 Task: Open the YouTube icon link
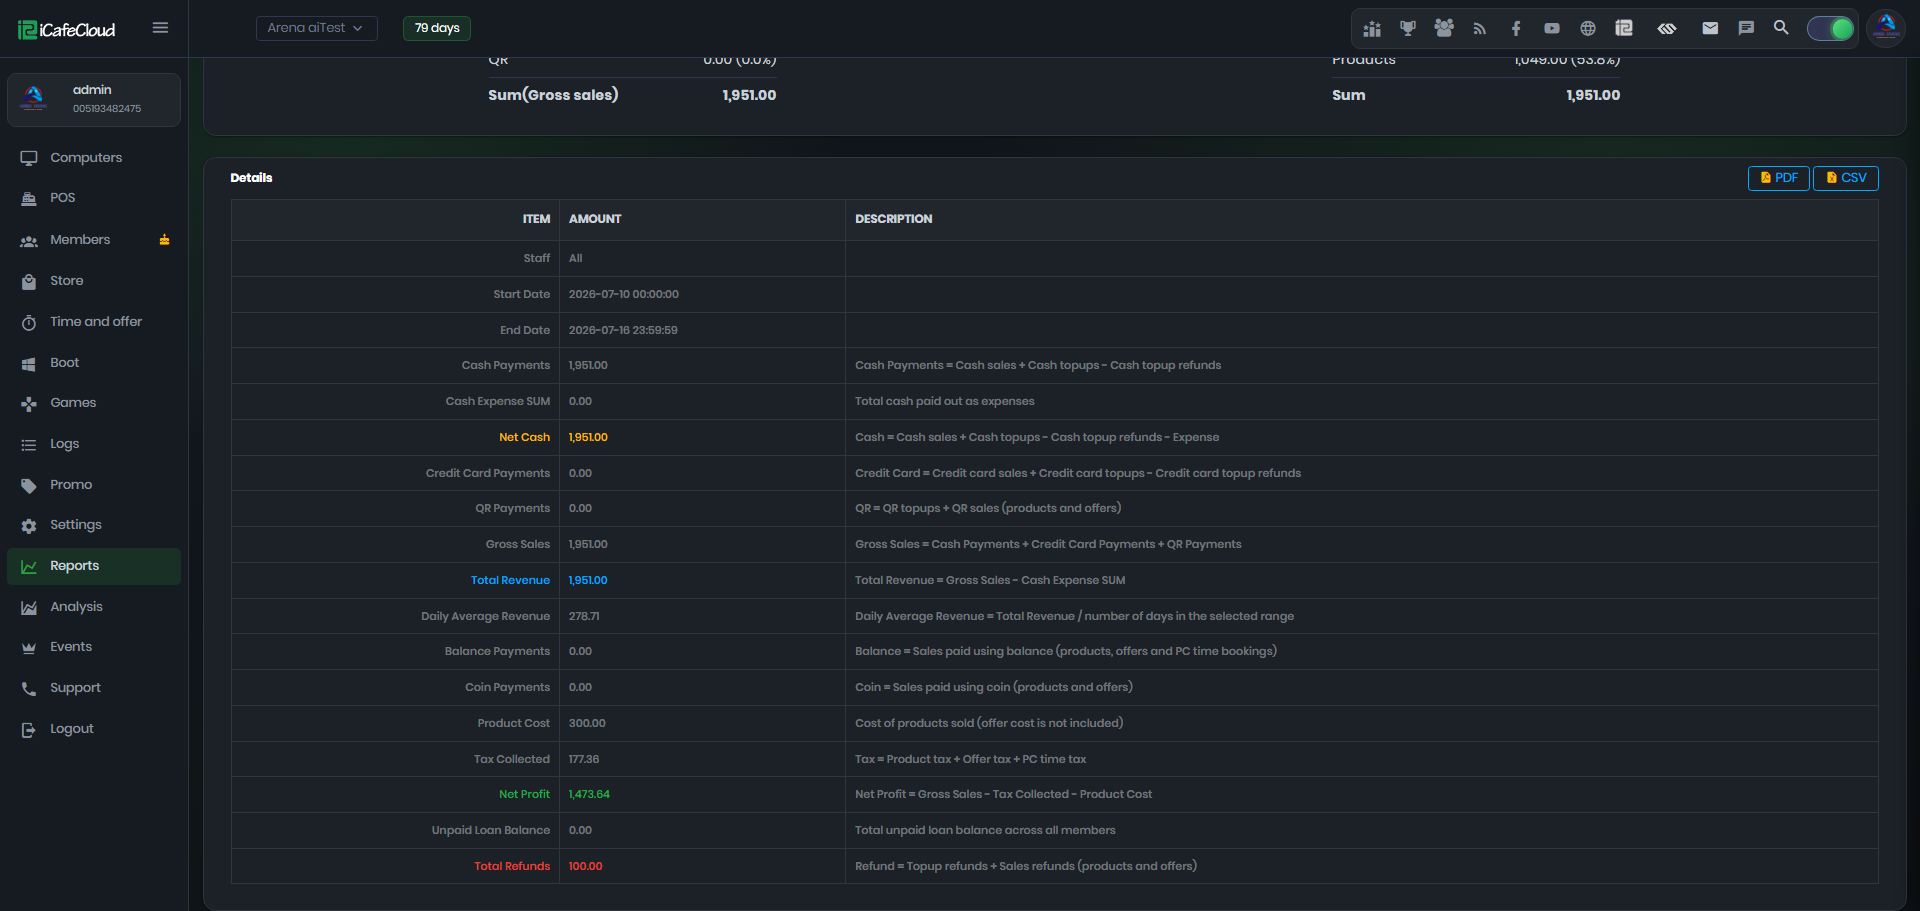(1552, 29)
